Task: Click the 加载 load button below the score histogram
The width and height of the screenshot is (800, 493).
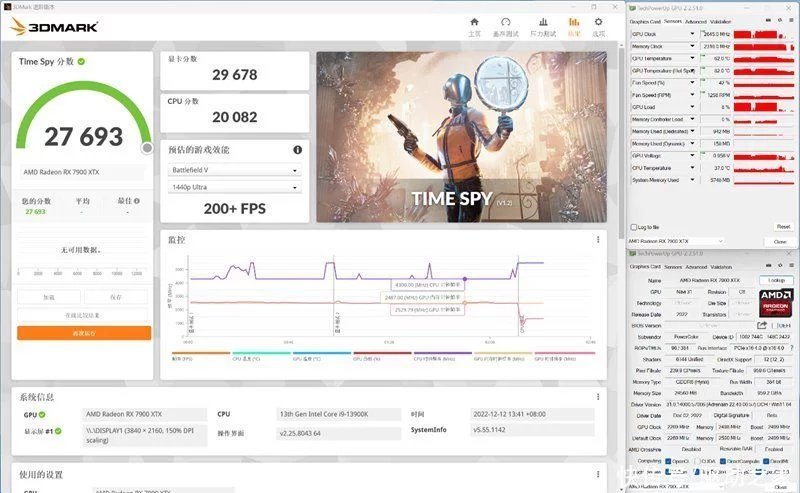Action: click(x=49, y=297)
